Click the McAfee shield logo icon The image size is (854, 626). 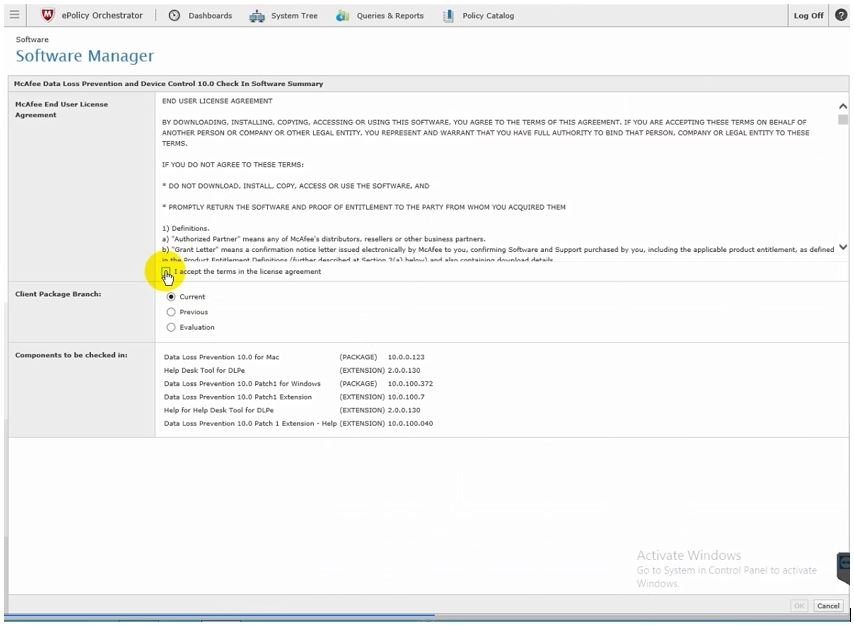(x=48, y=15)
